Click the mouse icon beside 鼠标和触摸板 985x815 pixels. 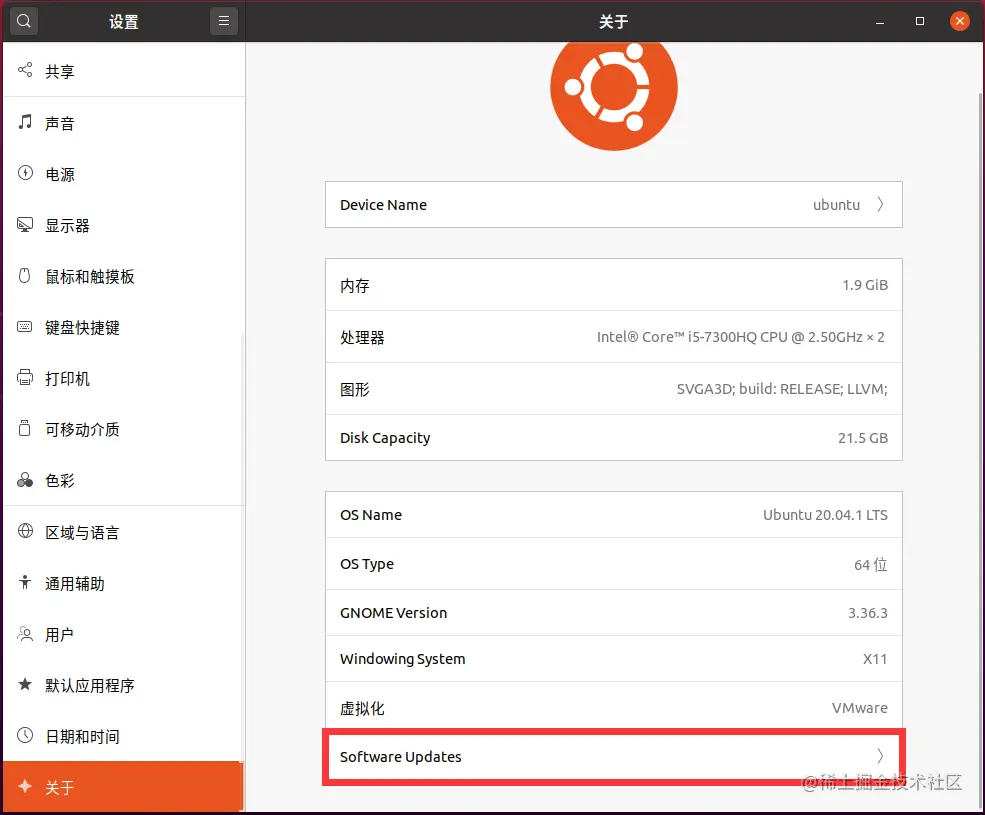(x=24, y=275)
